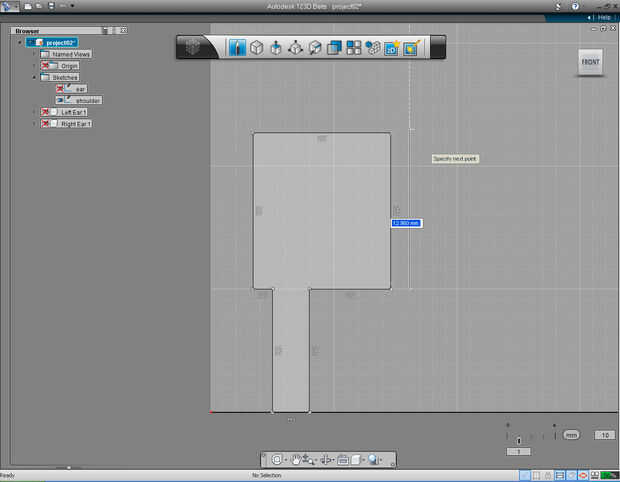
Task: Click the grouped cubes assembly icon
Action: click(x=372, y=48)
